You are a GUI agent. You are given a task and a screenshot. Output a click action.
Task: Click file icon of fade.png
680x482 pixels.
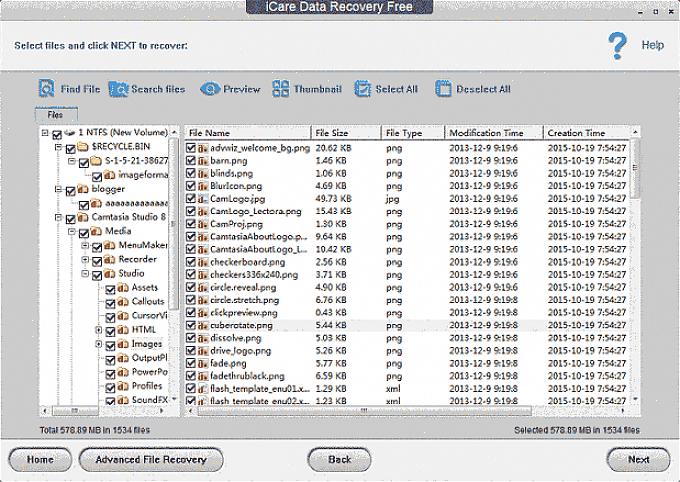pyautogui.click(x=203, y=364)
